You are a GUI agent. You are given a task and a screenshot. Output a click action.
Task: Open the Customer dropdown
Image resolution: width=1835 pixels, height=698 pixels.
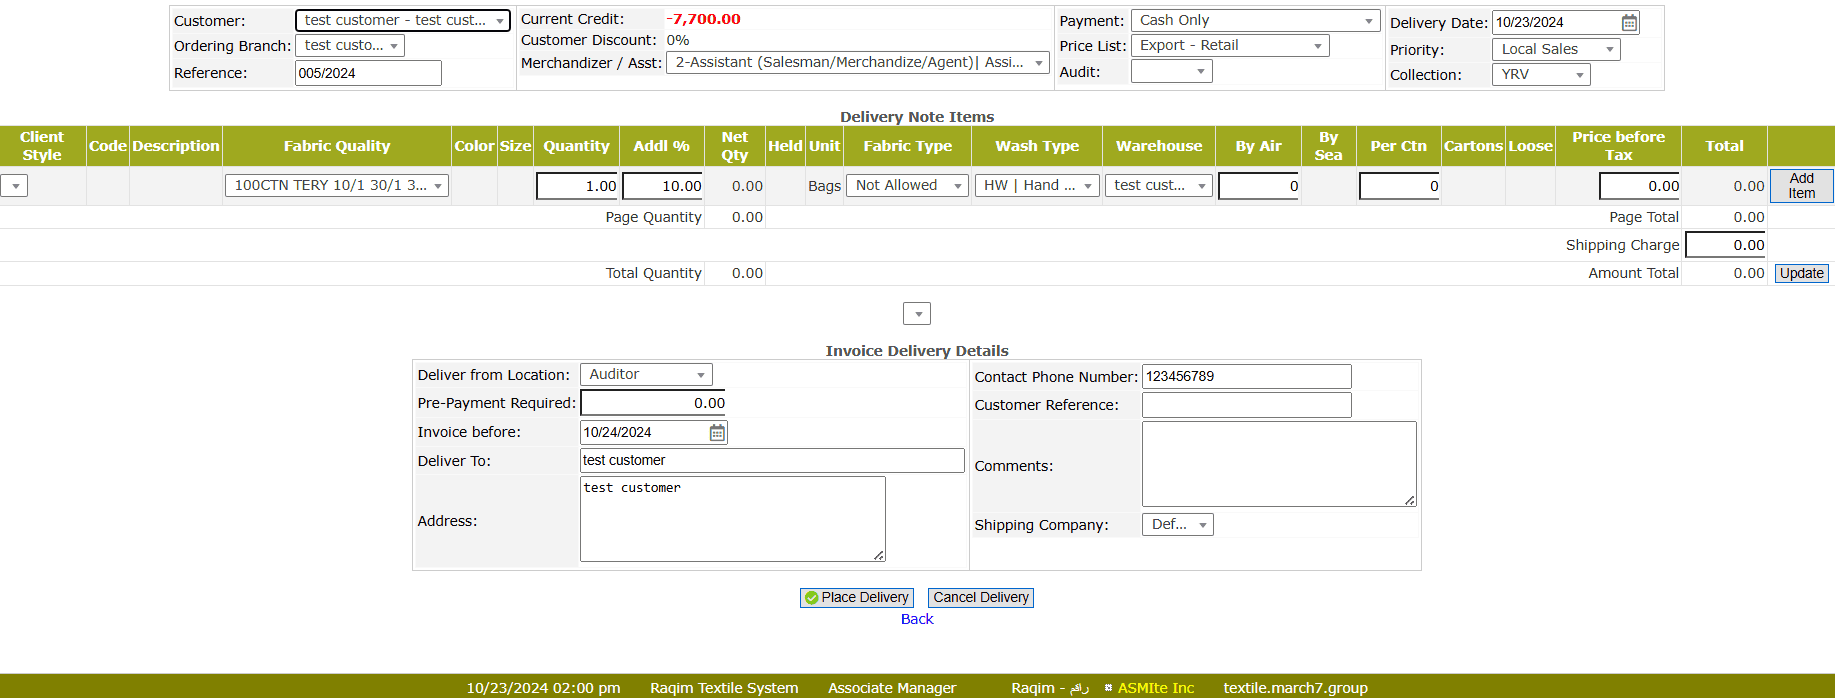[x=403, y=20]
